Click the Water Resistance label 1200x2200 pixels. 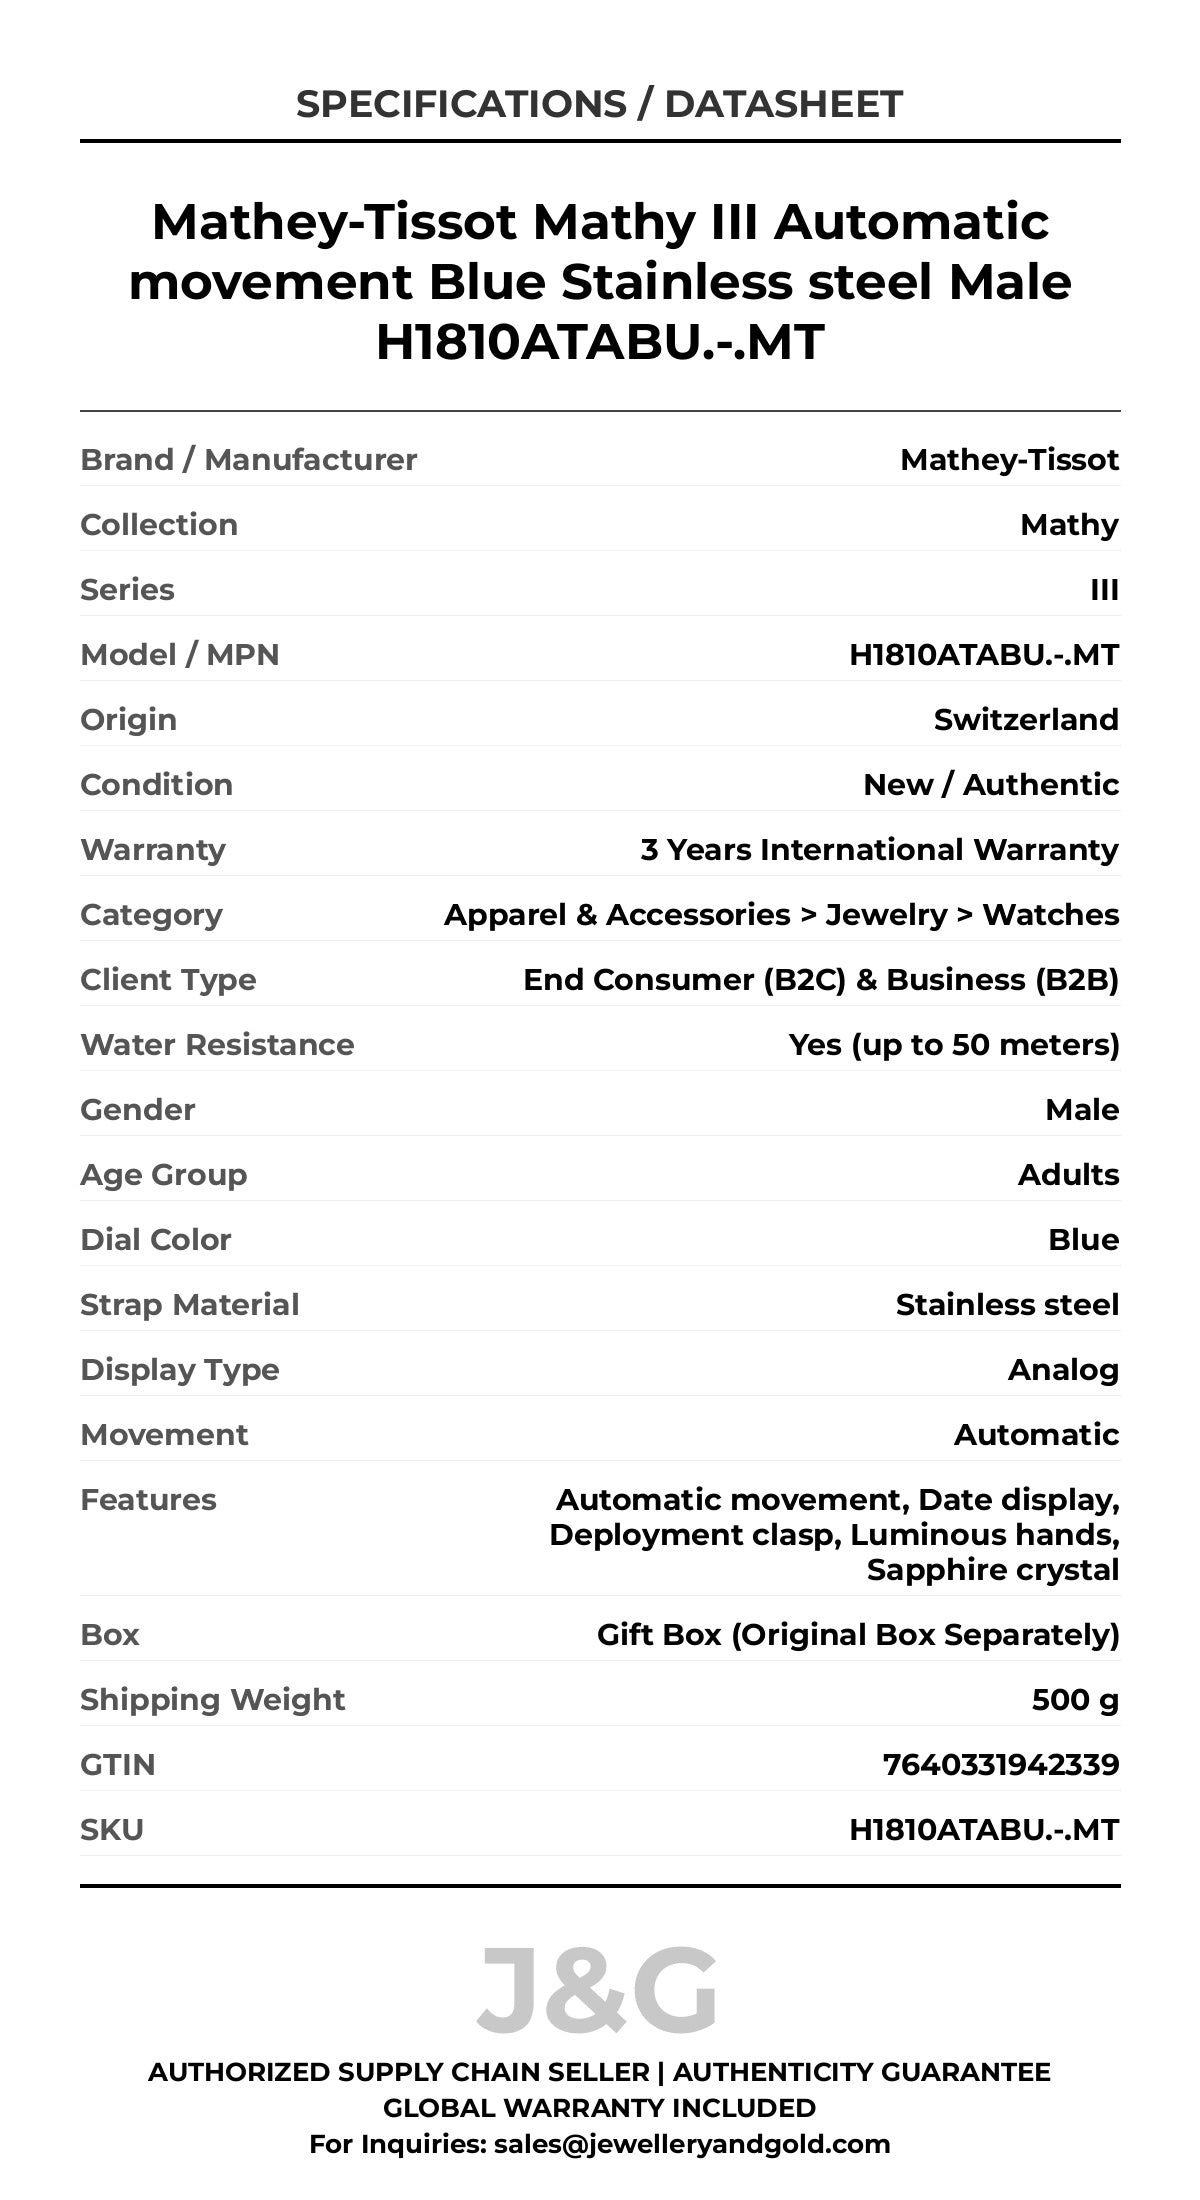217,1045
